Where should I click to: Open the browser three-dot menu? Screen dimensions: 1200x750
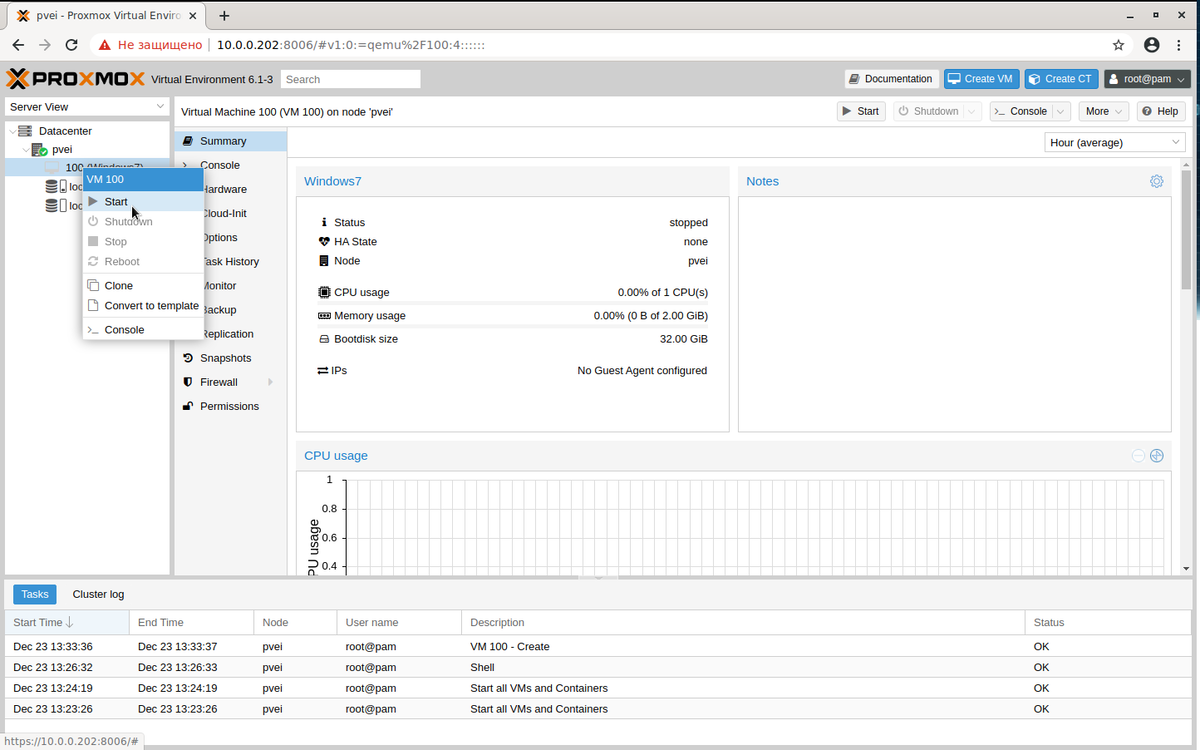pyautogui.click(x=1179, y=45)
